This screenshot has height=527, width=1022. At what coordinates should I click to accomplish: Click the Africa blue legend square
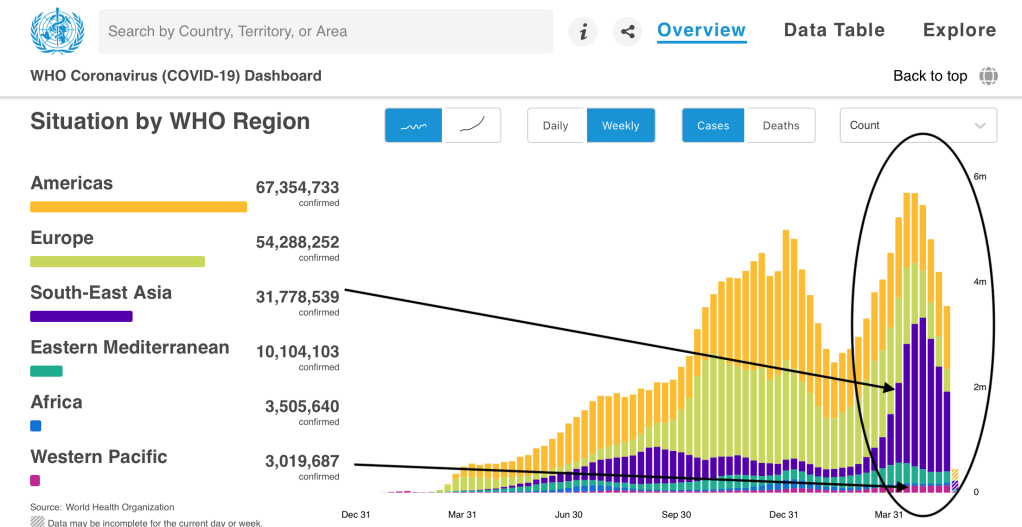tap(36, 425)
